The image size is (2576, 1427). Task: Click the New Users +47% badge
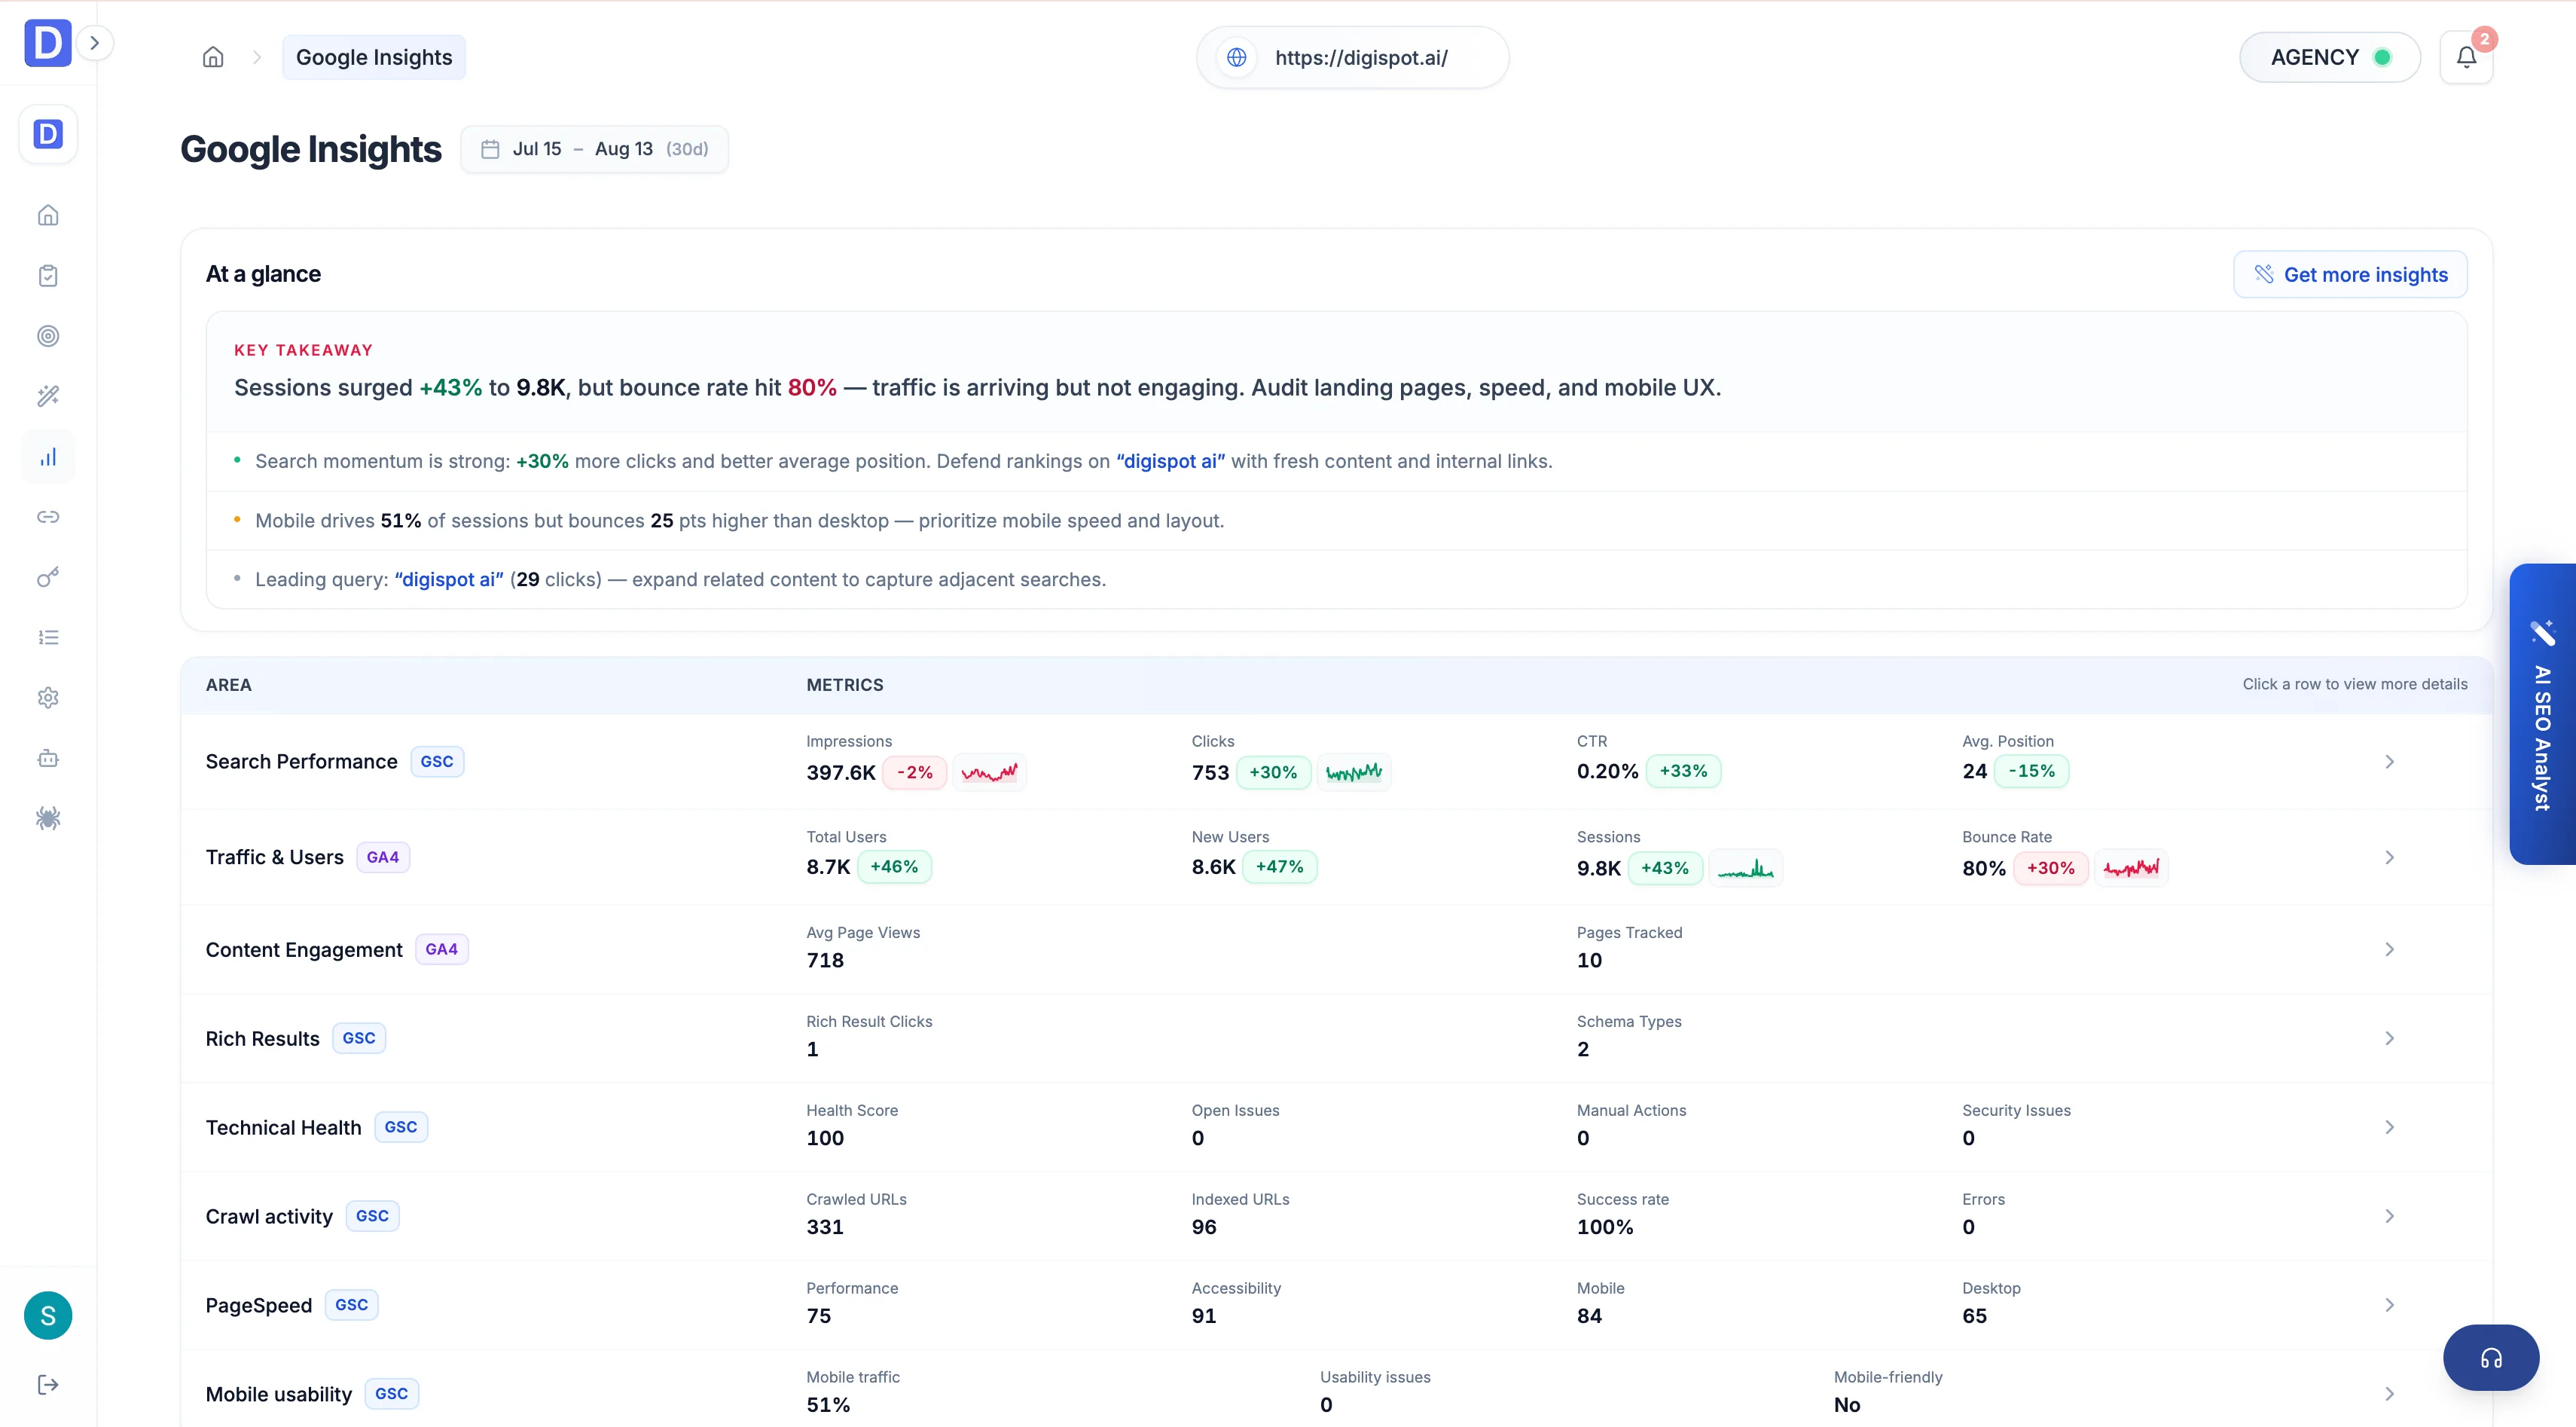1279,867
